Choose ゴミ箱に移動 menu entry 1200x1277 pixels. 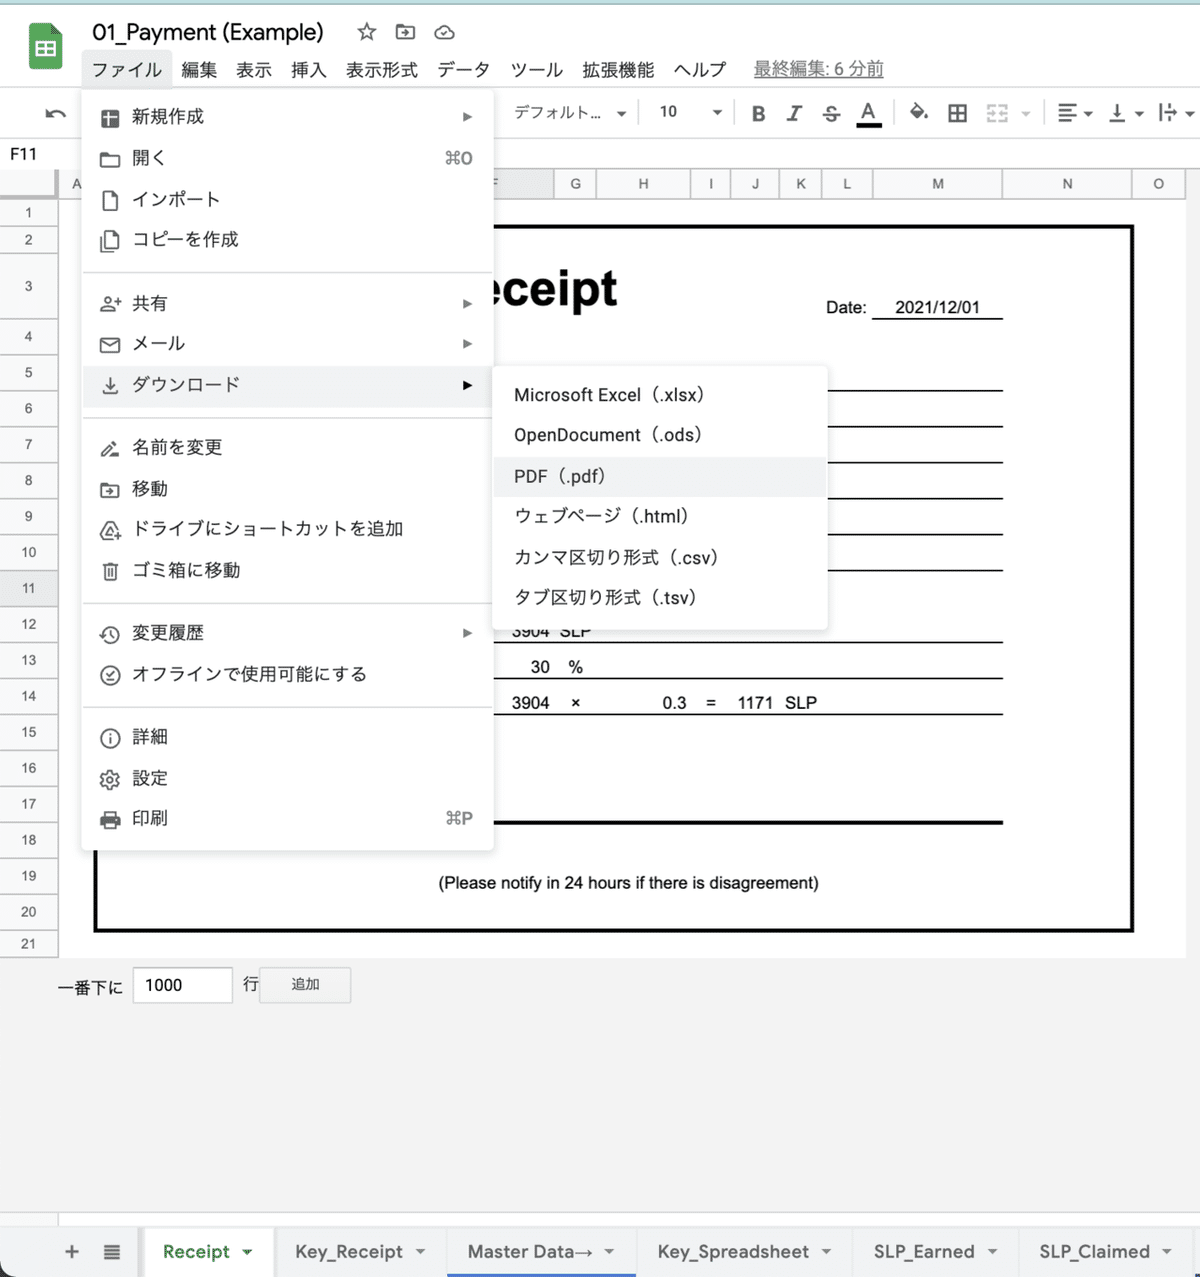288,570
